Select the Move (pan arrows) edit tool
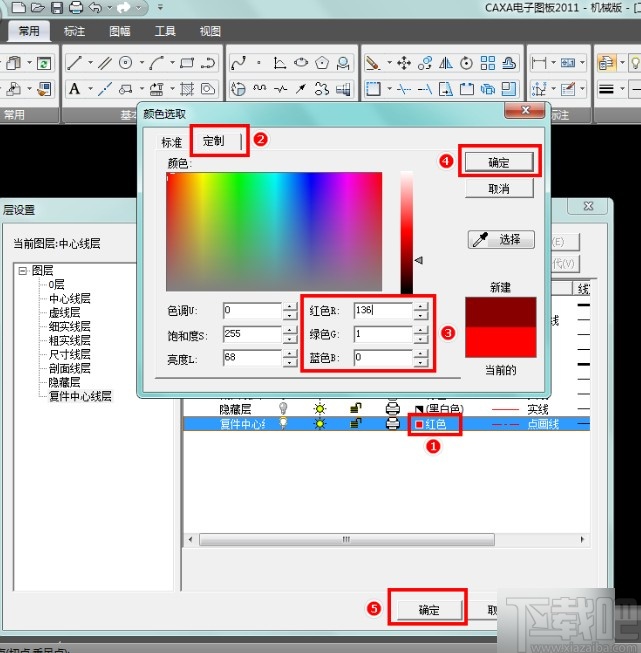The width and height of the screenshot is (641, 653). coord(404,63)
